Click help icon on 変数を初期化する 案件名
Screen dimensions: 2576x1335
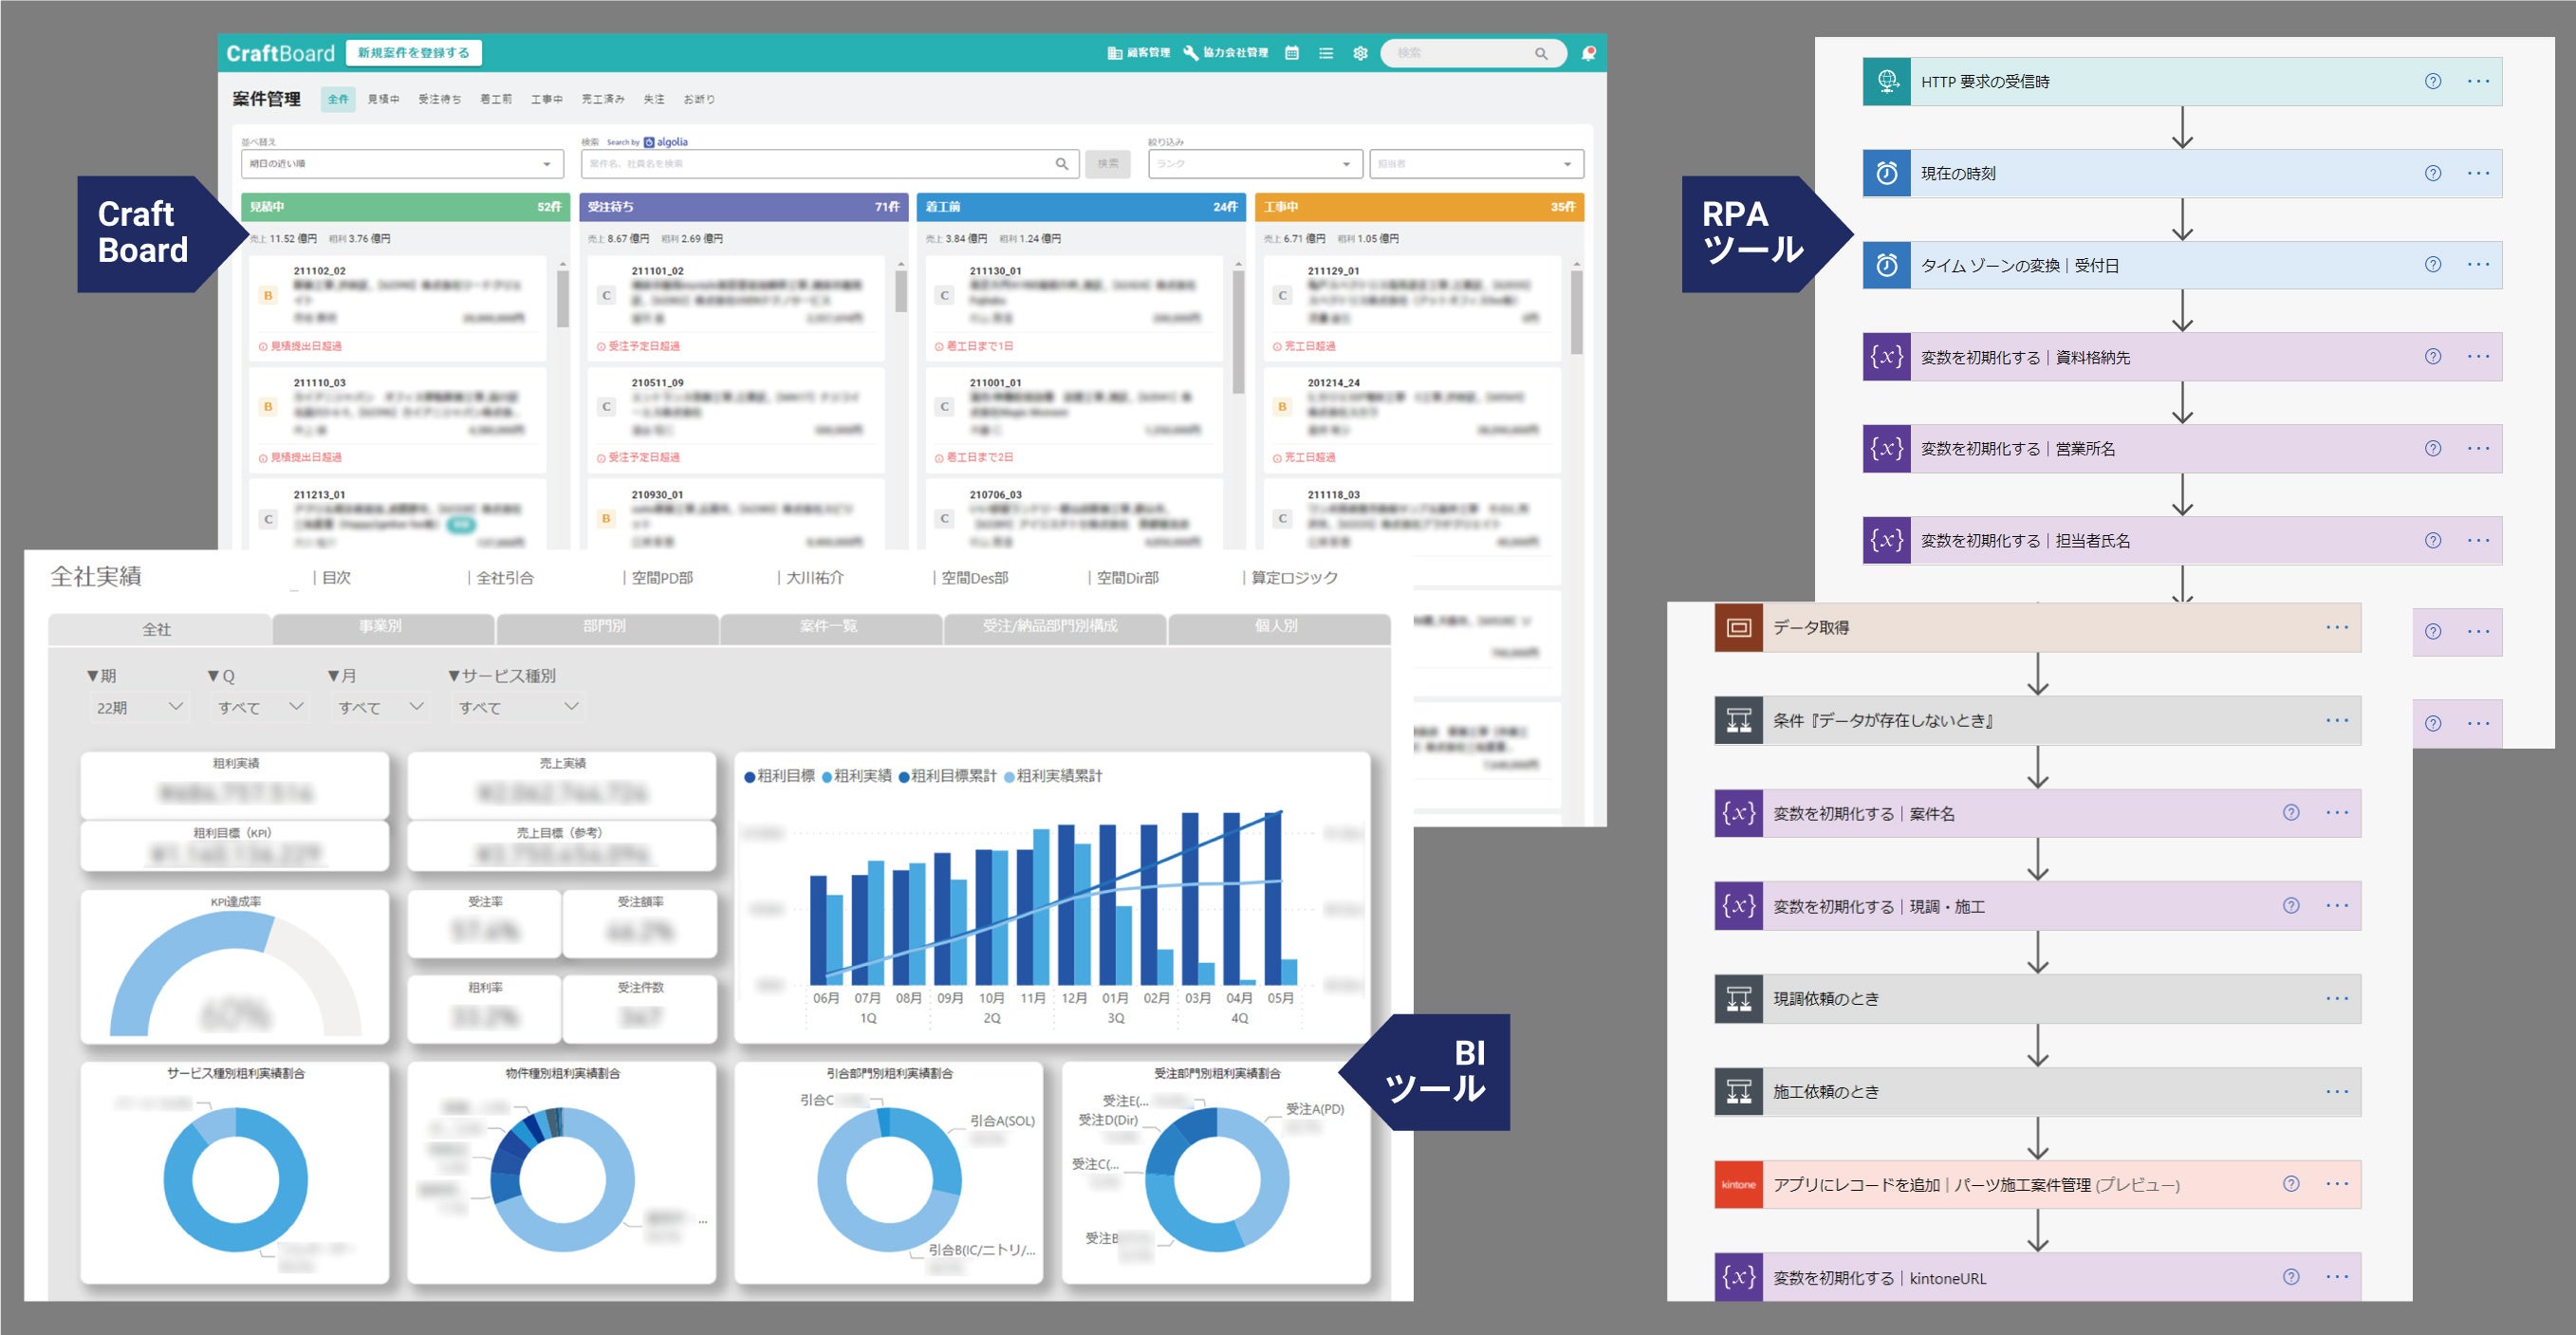point(2290,813)
